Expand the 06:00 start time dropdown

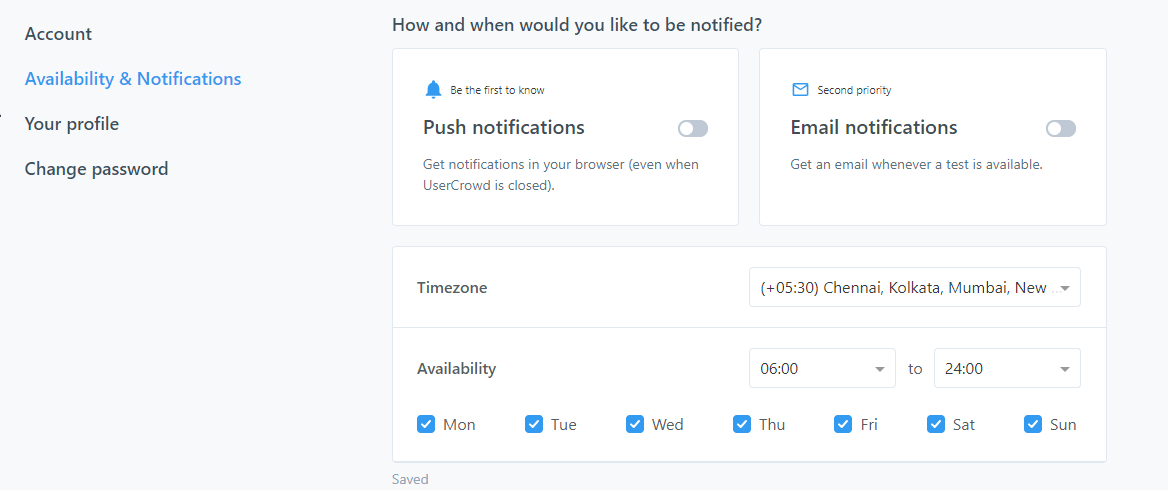822,368
